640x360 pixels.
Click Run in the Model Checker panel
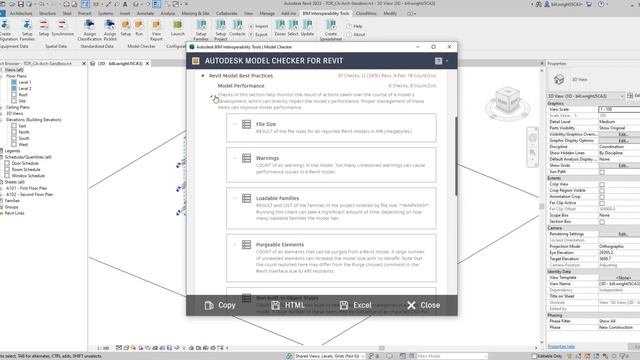tap(139, 28)
